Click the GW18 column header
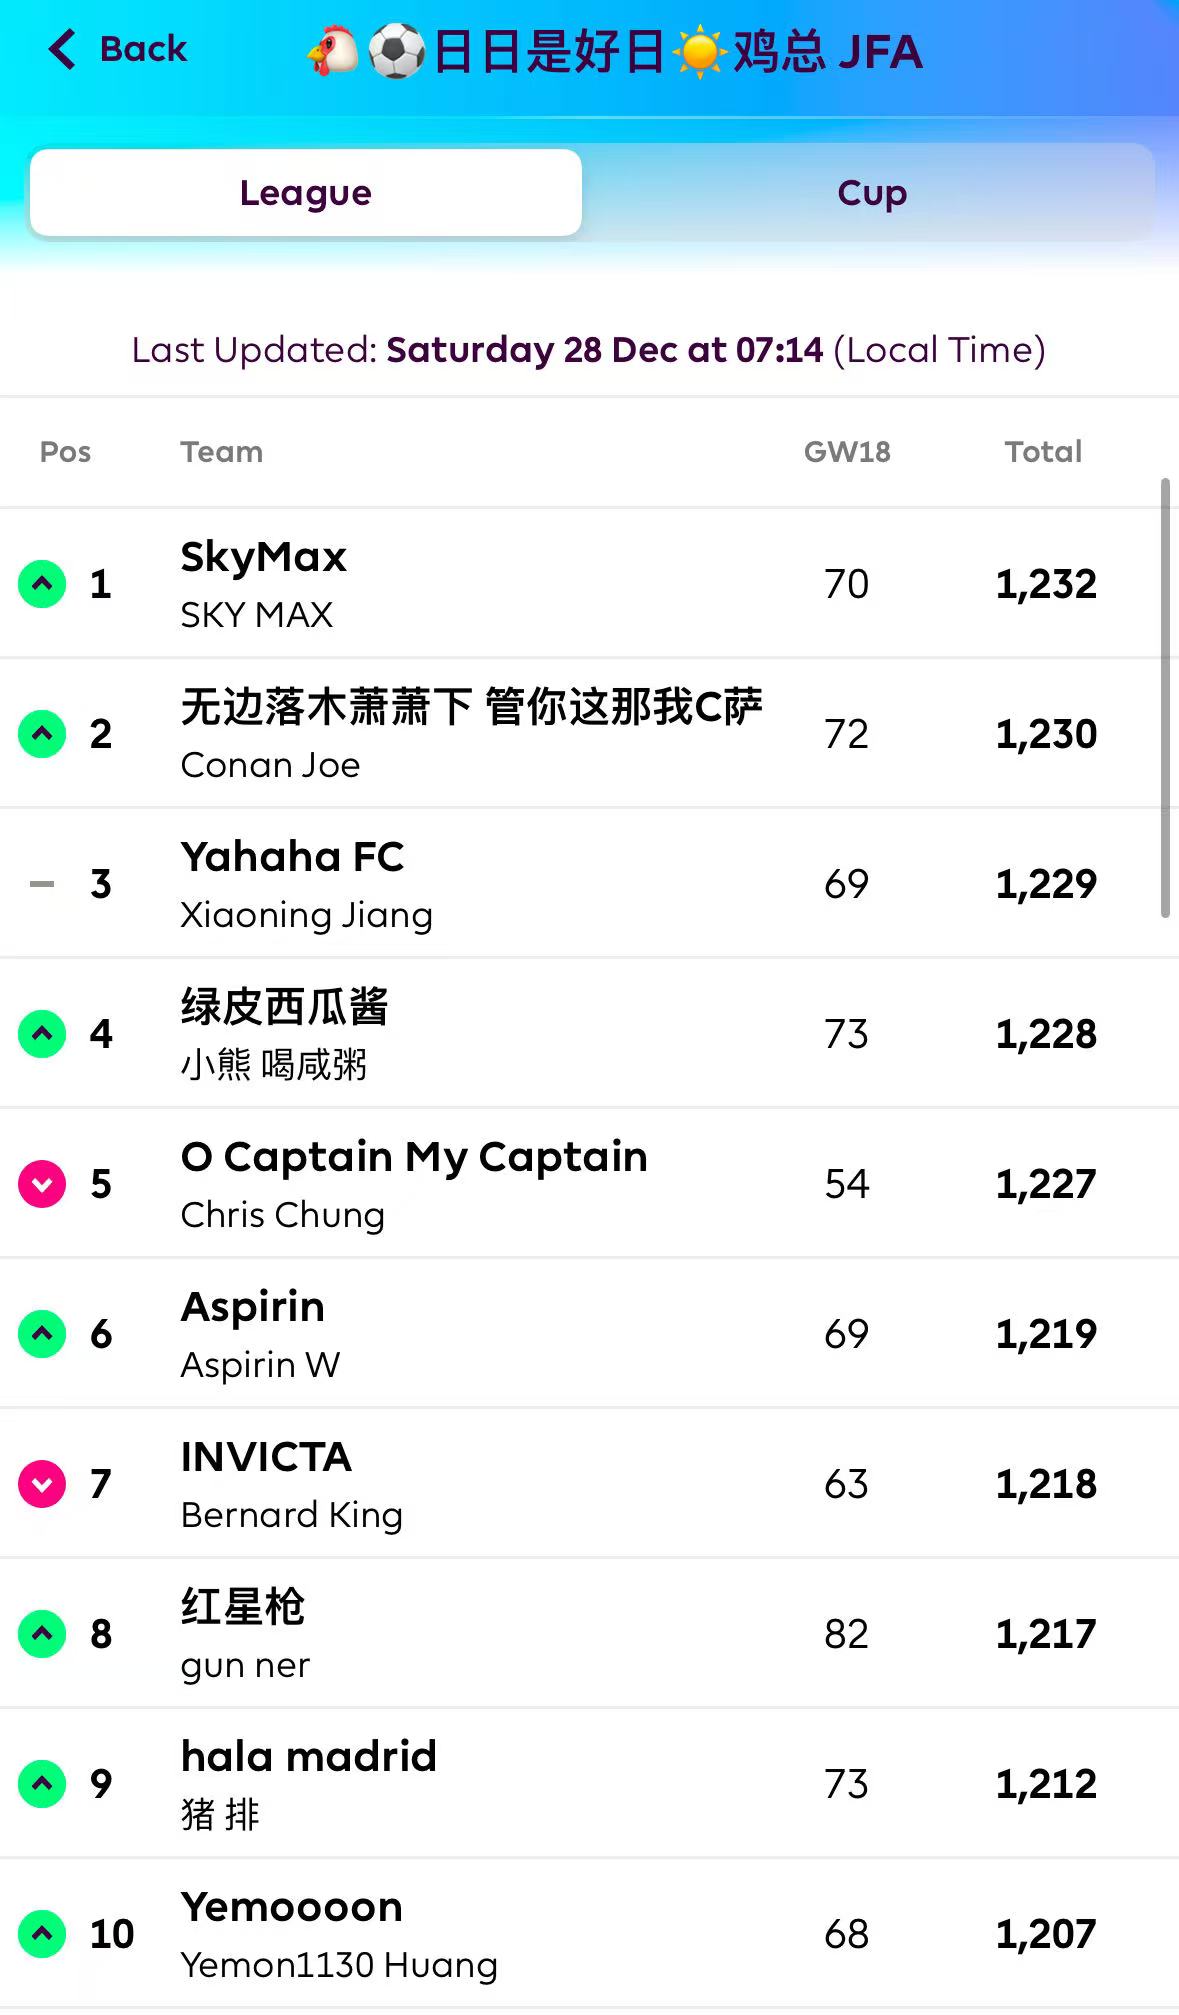This screenshot has width=1179, height=2015. pyautogui.click(x=847, y=452)
